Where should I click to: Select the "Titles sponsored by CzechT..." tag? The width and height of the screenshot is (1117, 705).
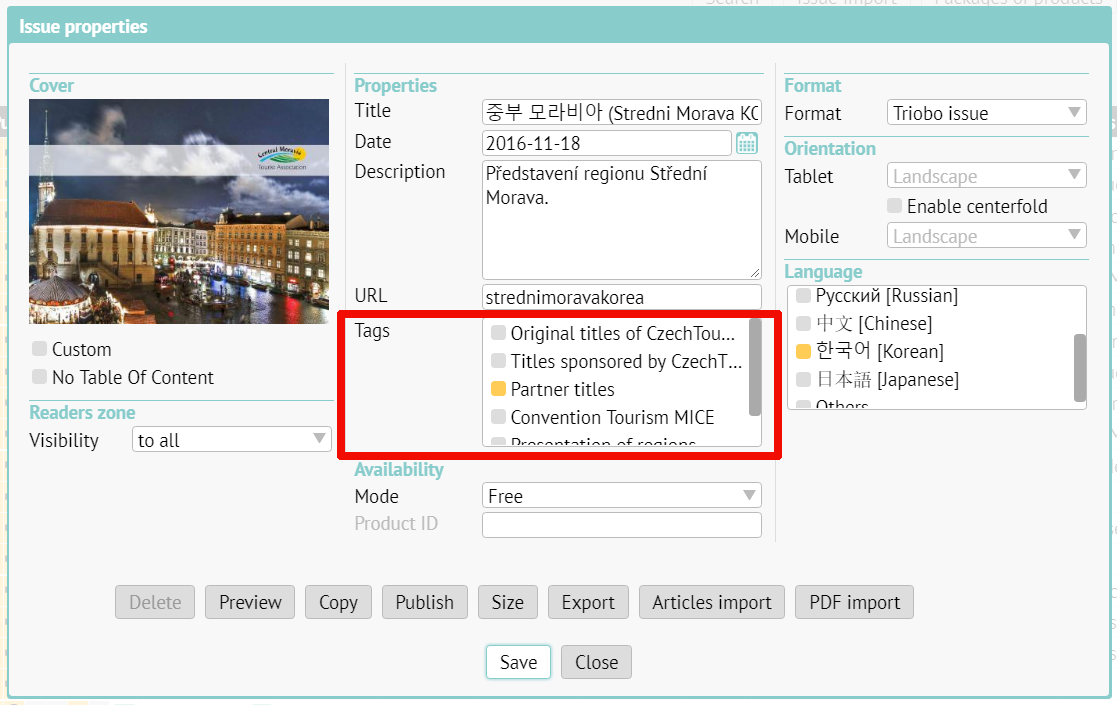click(496, 361)
